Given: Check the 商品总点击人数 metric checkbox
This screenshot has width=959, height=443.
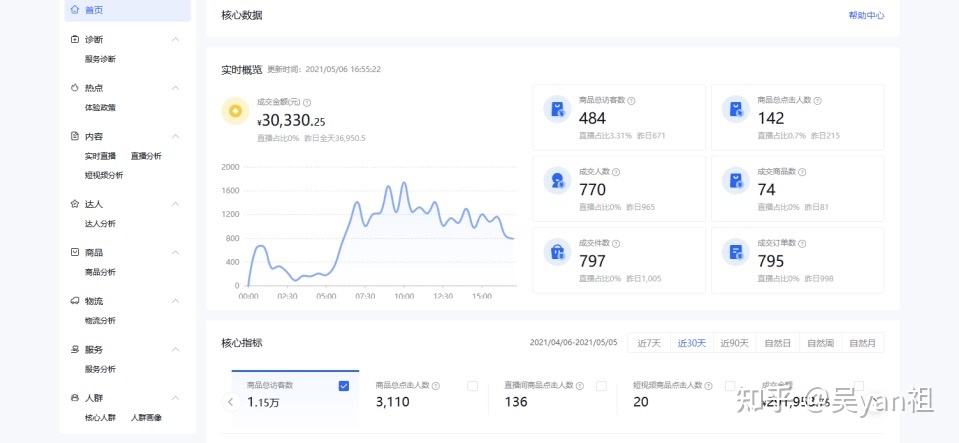Looking at the screenshot, I should [472, 385].
